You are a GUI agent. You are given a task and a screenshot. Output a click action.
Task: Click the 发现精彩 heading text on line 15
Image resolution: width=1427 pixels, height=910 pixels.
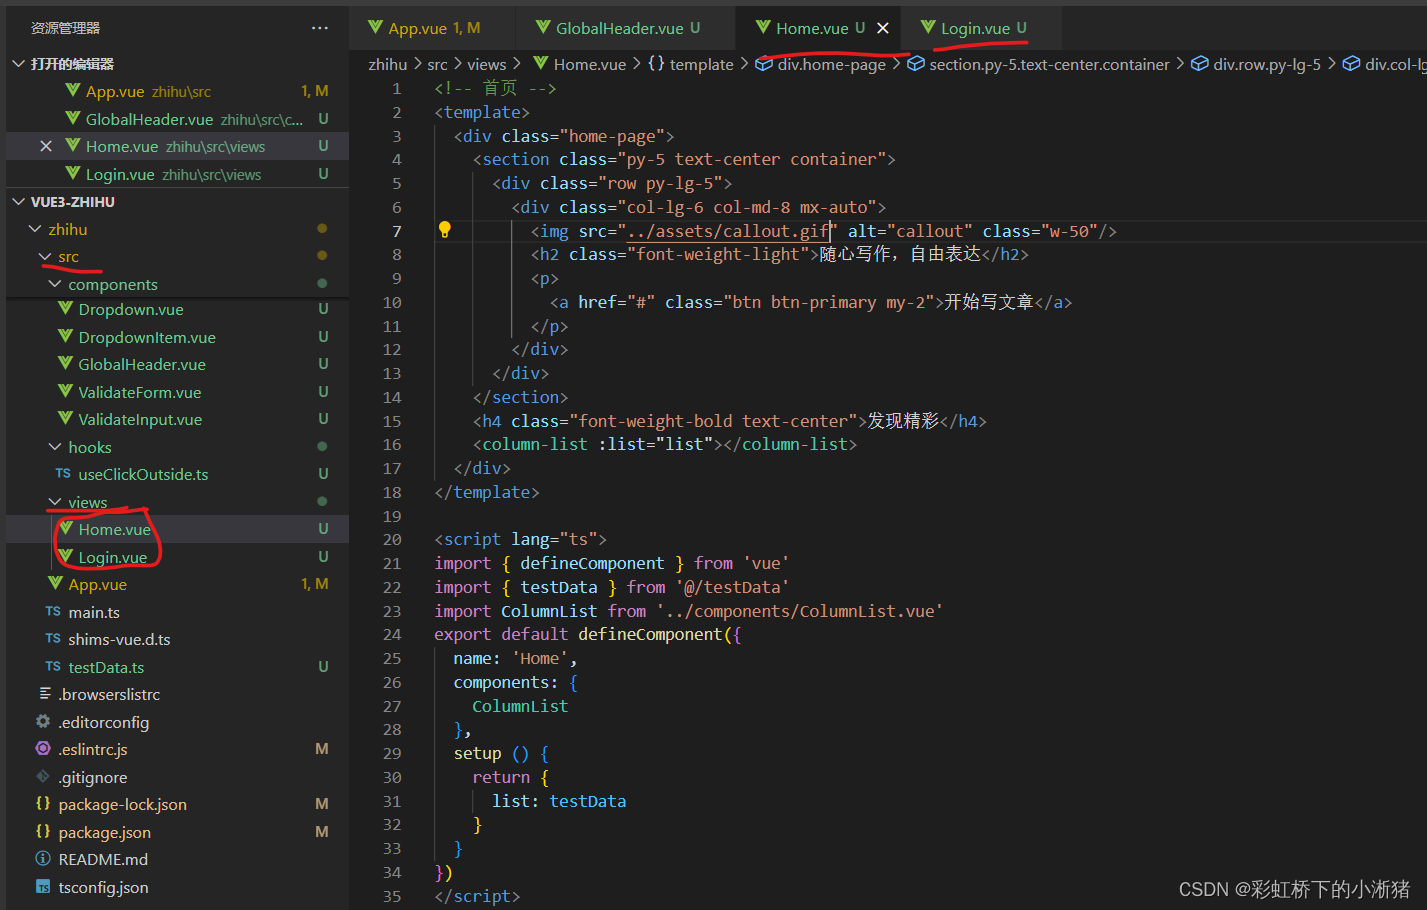(x=903, y=421)
